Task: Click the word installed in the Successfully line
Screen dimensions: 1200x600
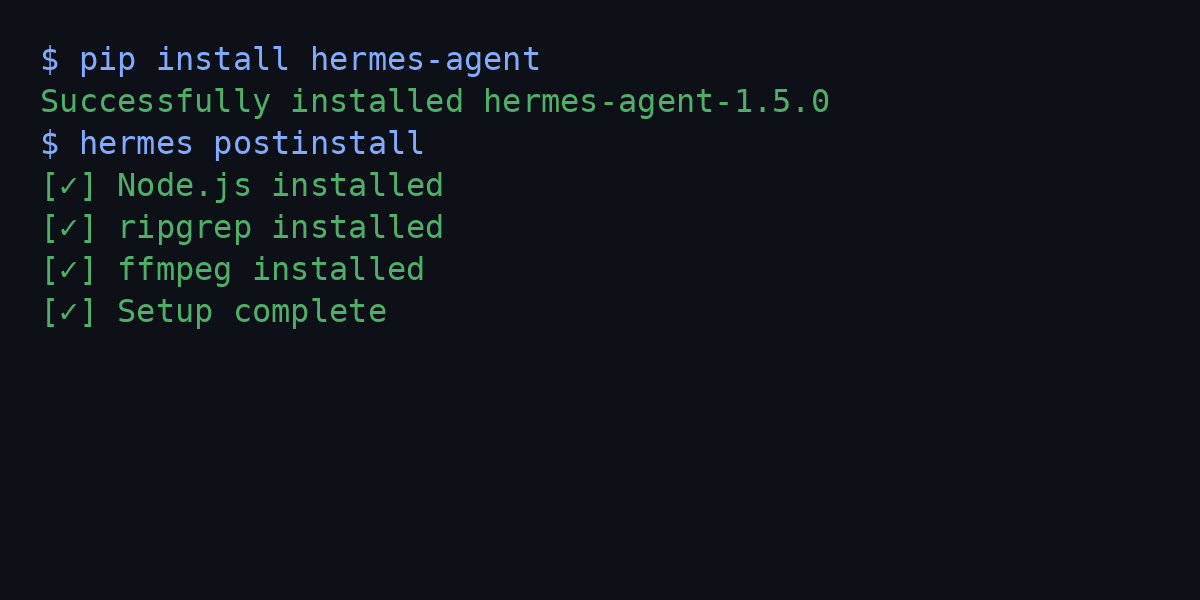Action: (x=377, y=102)
